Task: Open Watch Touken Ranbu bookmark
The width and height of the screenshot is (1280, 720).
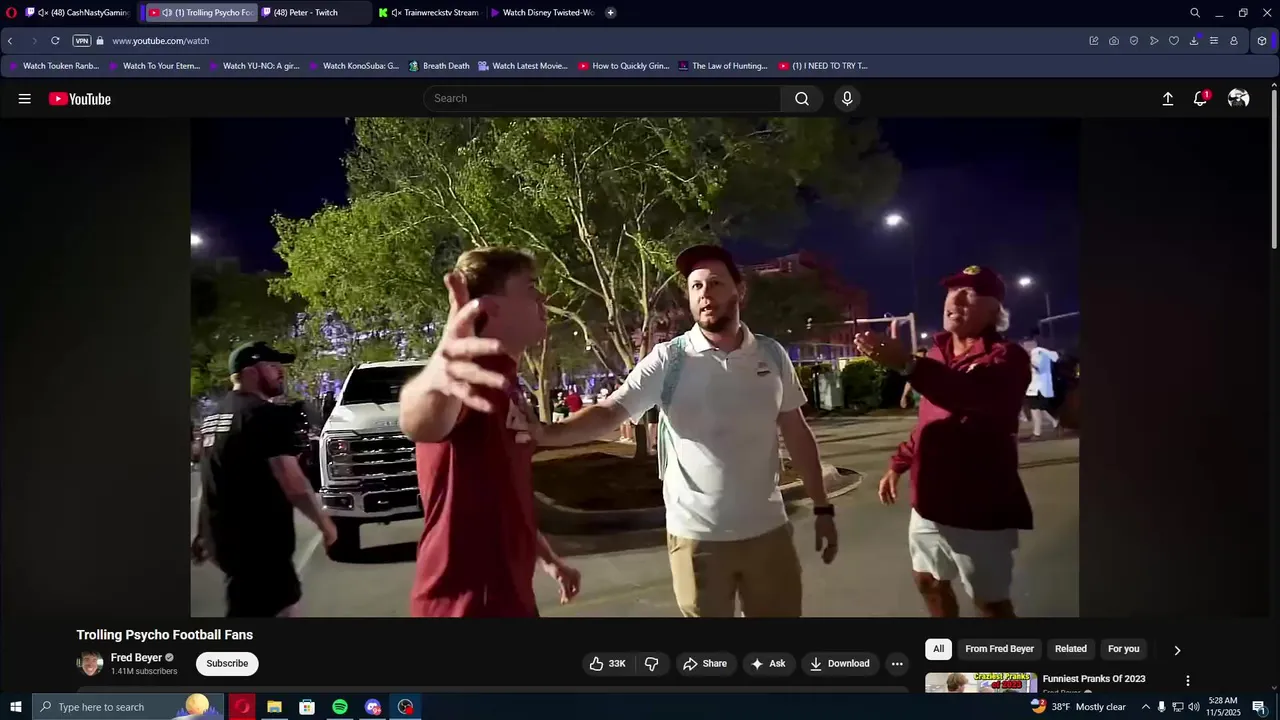Action: click(x=54, y=66)
